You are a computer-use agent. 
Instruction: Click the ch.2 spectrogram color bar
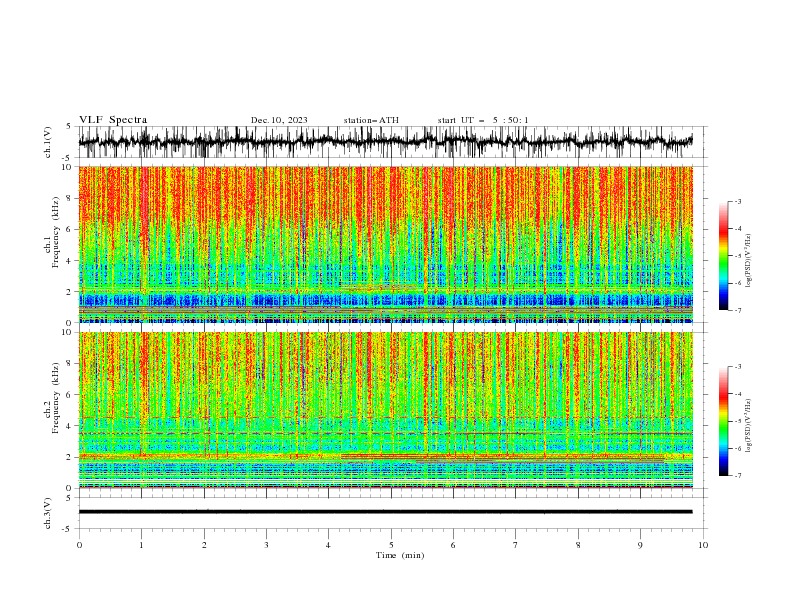(724, 421)
